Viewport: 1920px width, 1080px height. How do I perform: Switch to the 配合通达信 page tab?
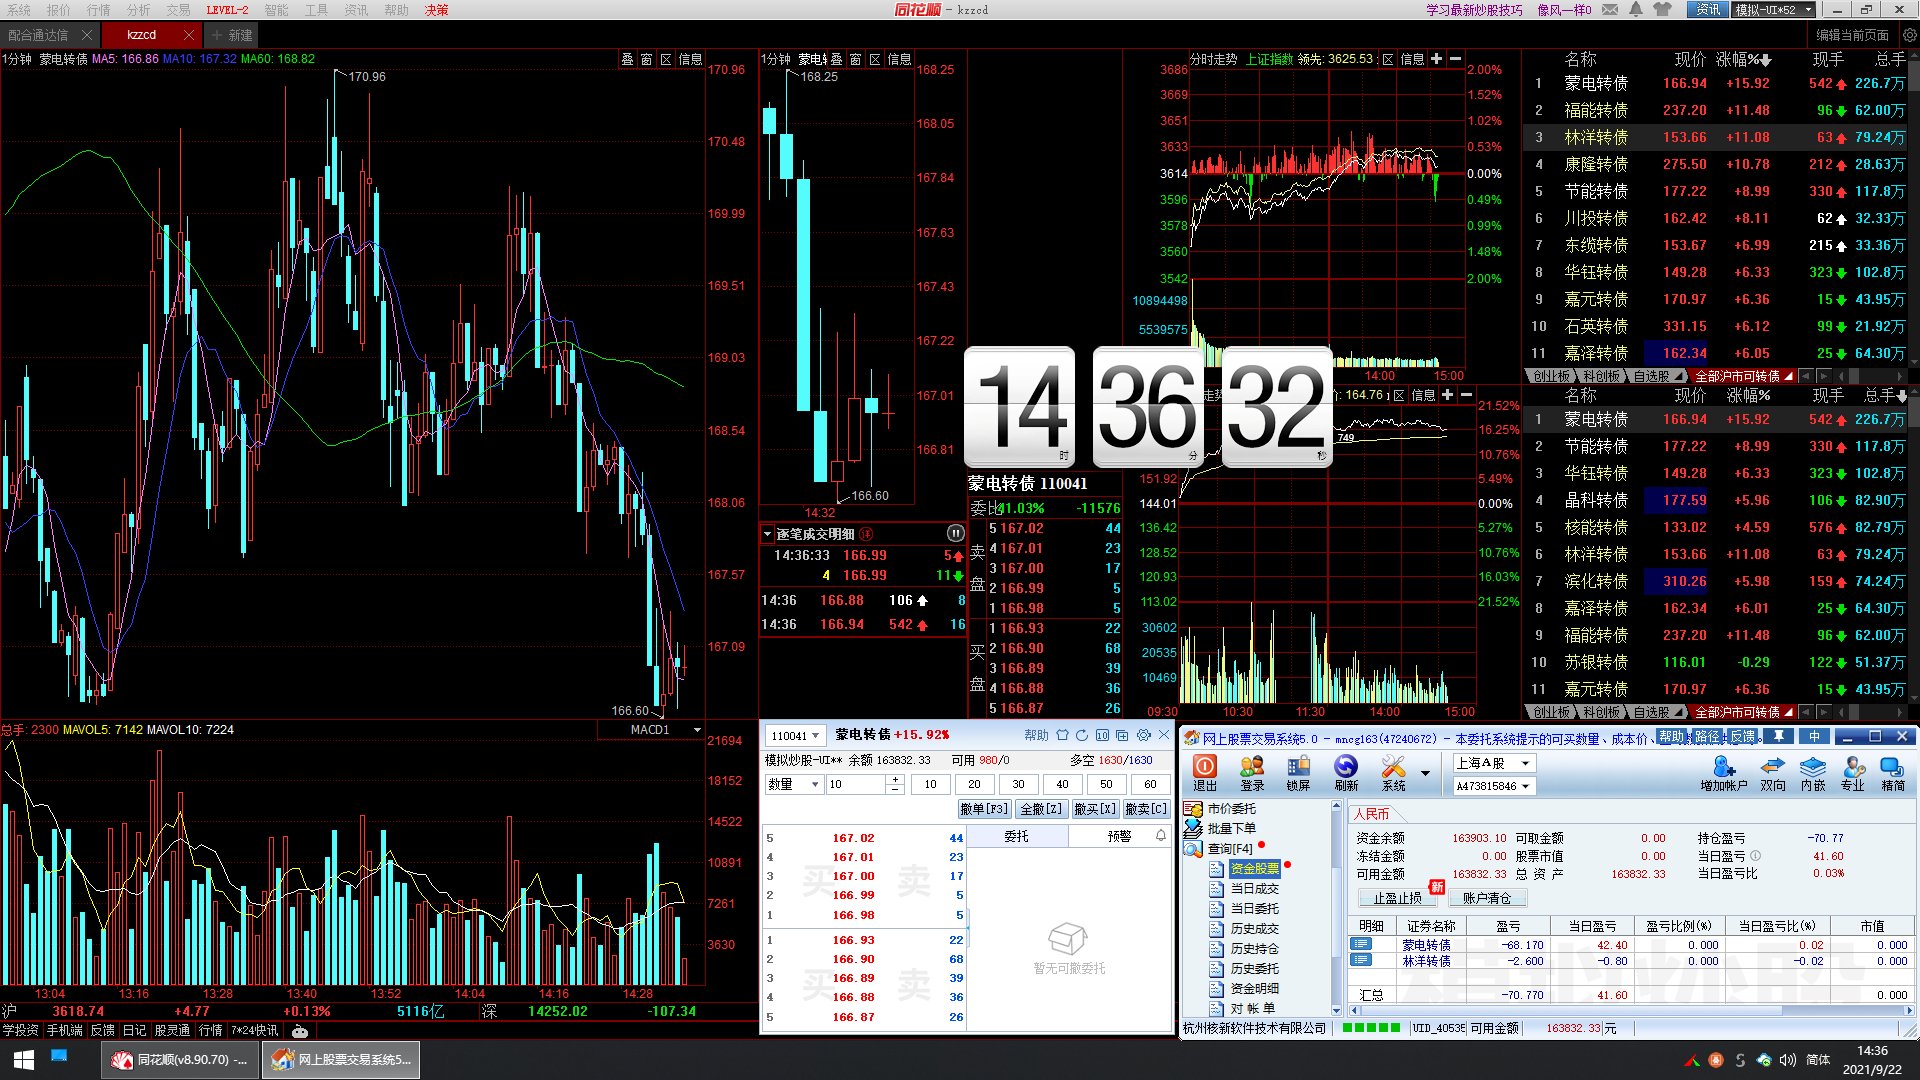38,35
